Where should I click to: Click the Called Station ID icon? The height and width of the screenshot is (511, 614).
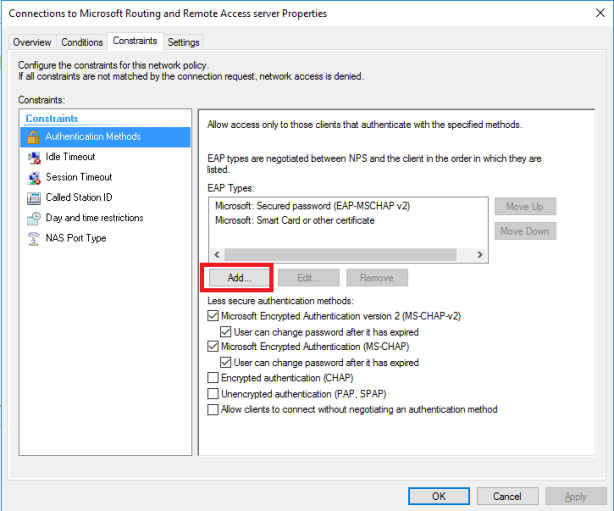pyautogui.click(x=34, y=198)
